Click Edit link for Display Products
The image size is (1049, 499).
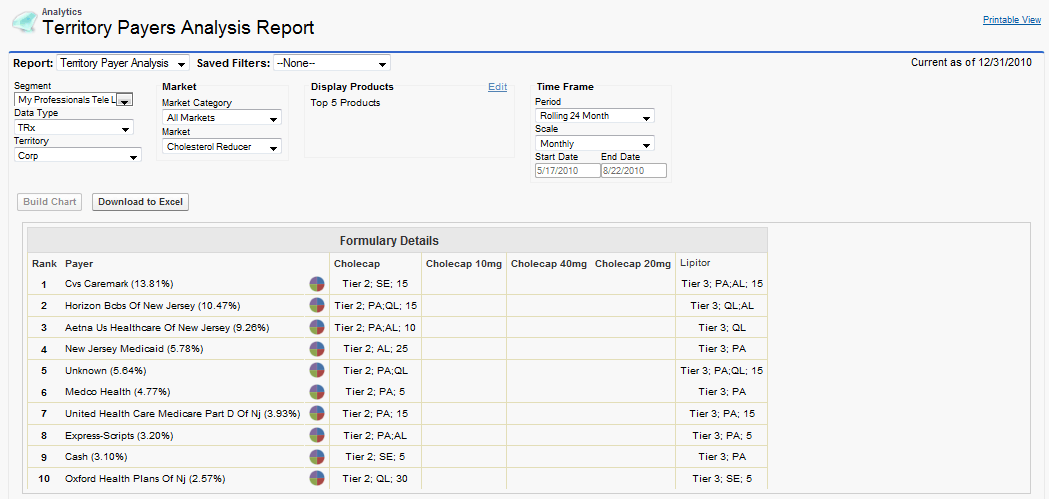click(497, 87)
